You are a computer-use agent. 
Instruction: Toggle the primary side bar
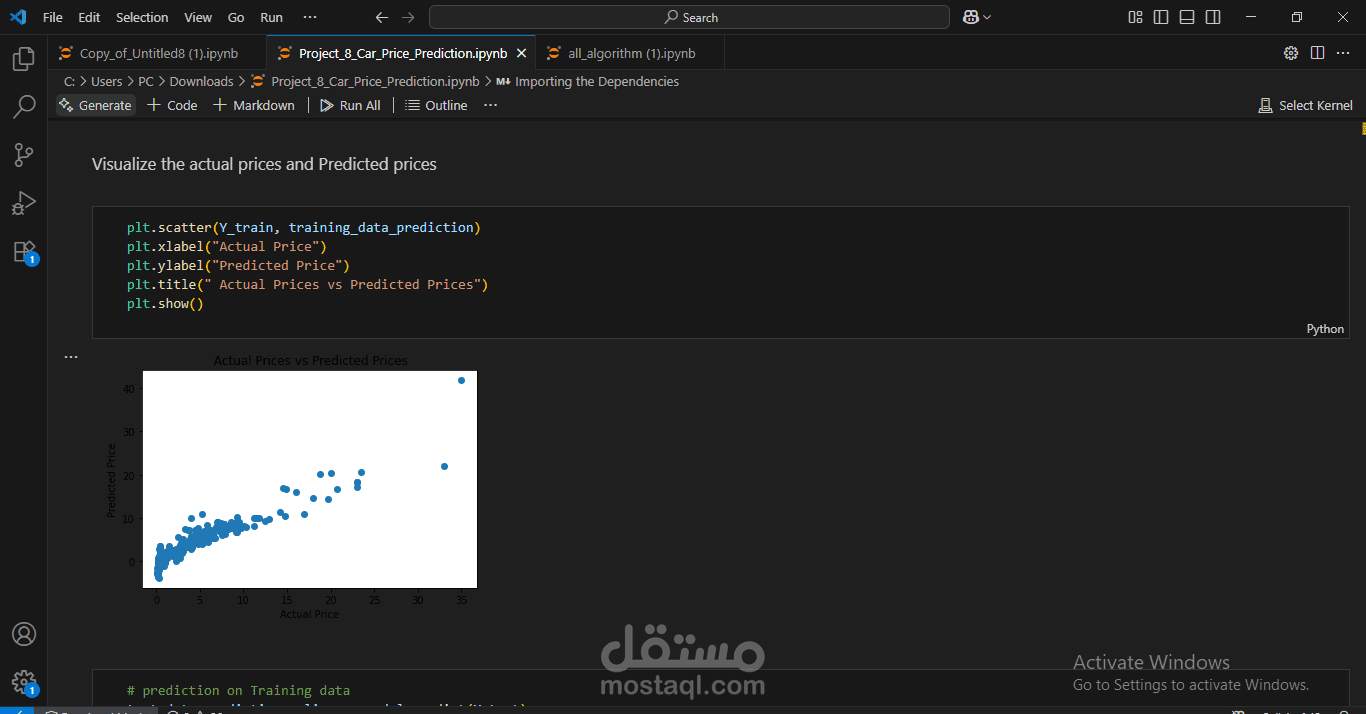pos(1161,17)
